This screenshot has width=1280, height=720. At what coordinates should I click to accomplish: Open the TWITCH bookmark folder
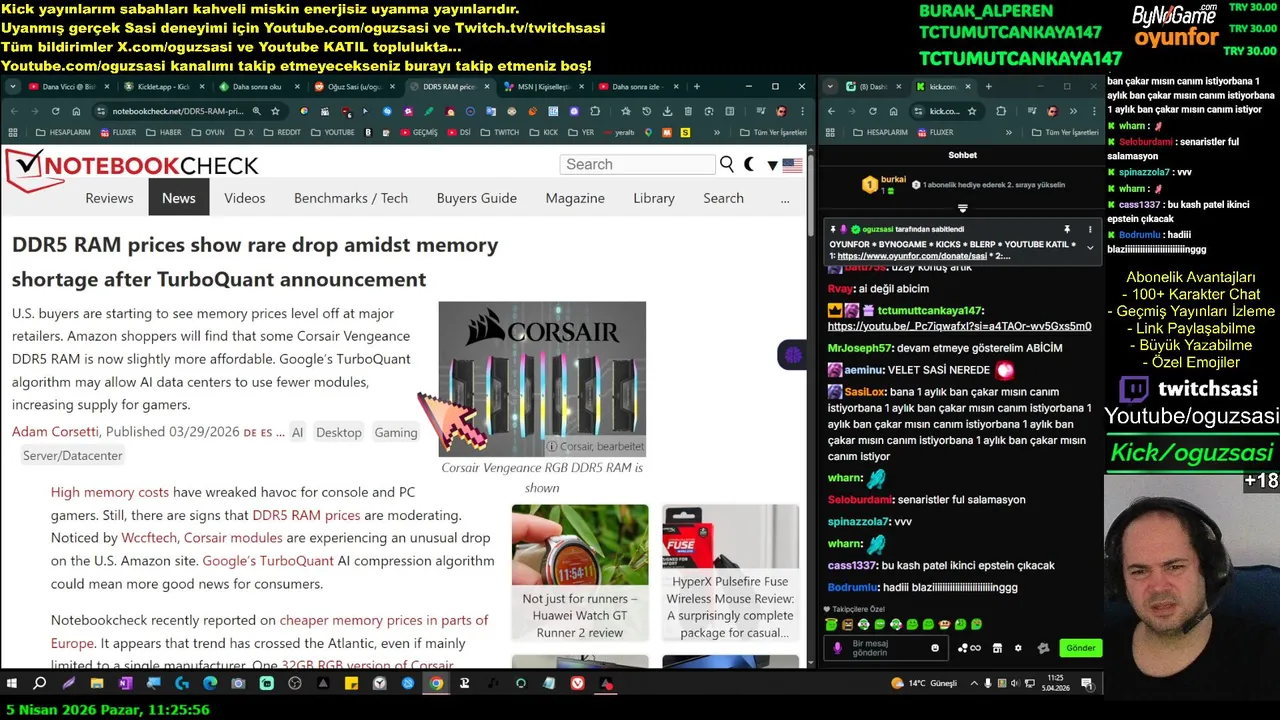[501, 132]
